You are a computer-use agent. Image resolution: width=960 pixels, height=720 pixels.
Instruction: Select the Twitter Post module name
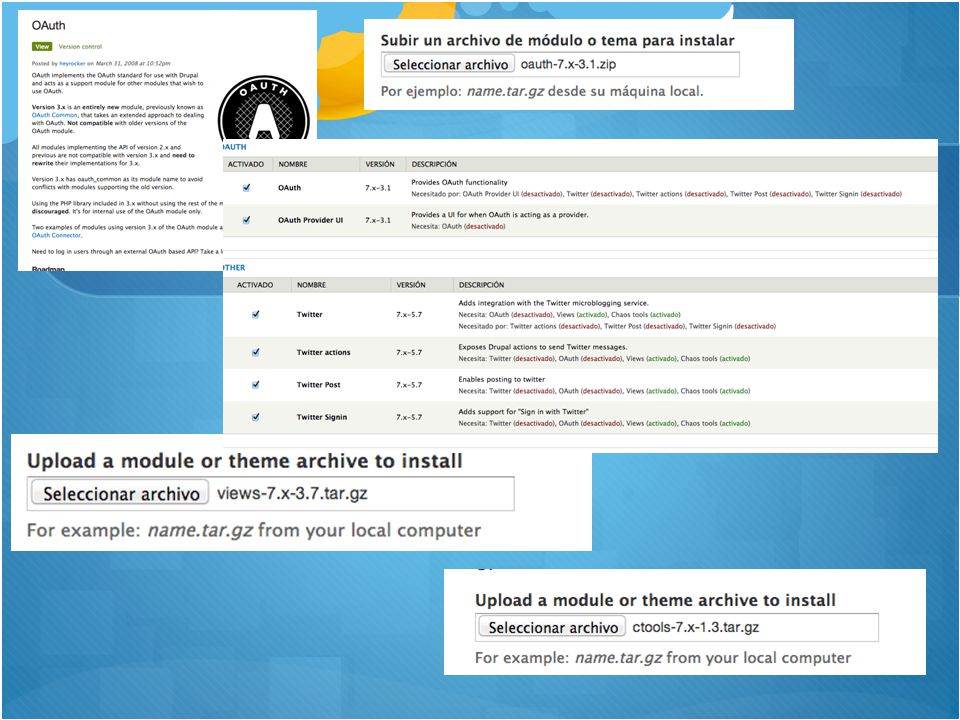tap(318, 385)
